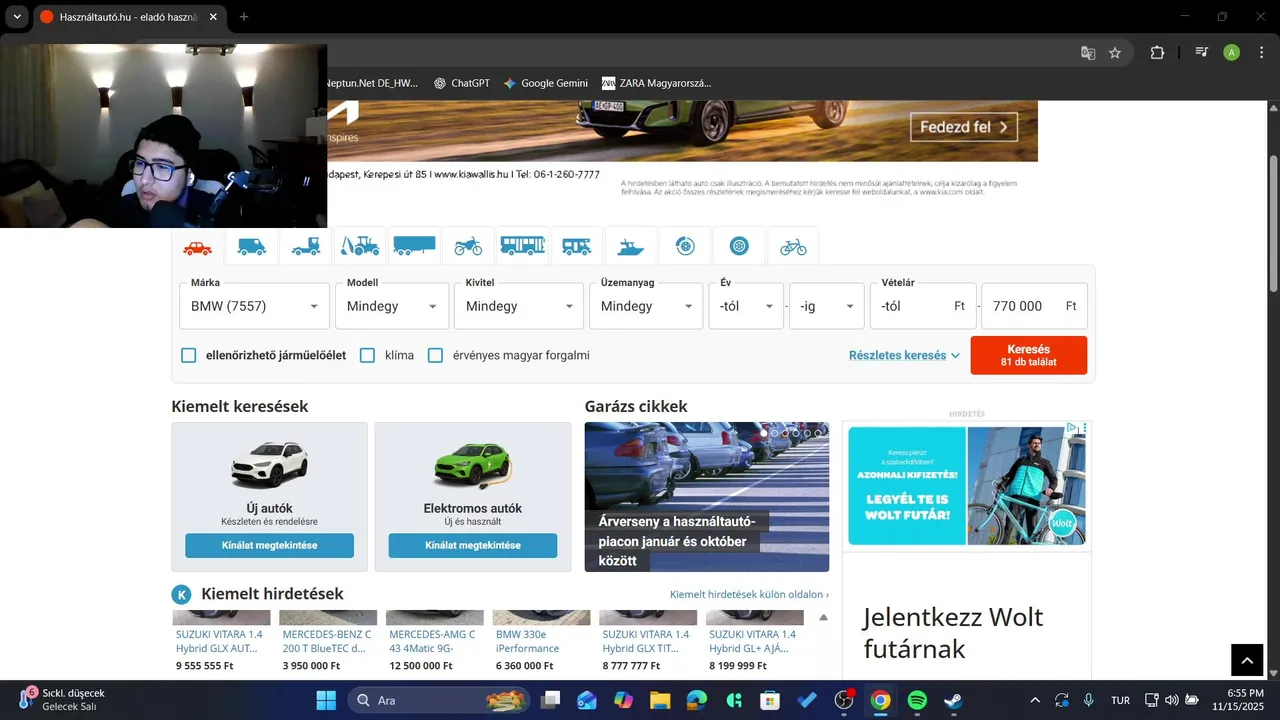Image resolution: width=1280 pixels, height=720 pixels.
Task: Open the MERCEDES-AMG C 43 4Matic listing
Action: 432,641
